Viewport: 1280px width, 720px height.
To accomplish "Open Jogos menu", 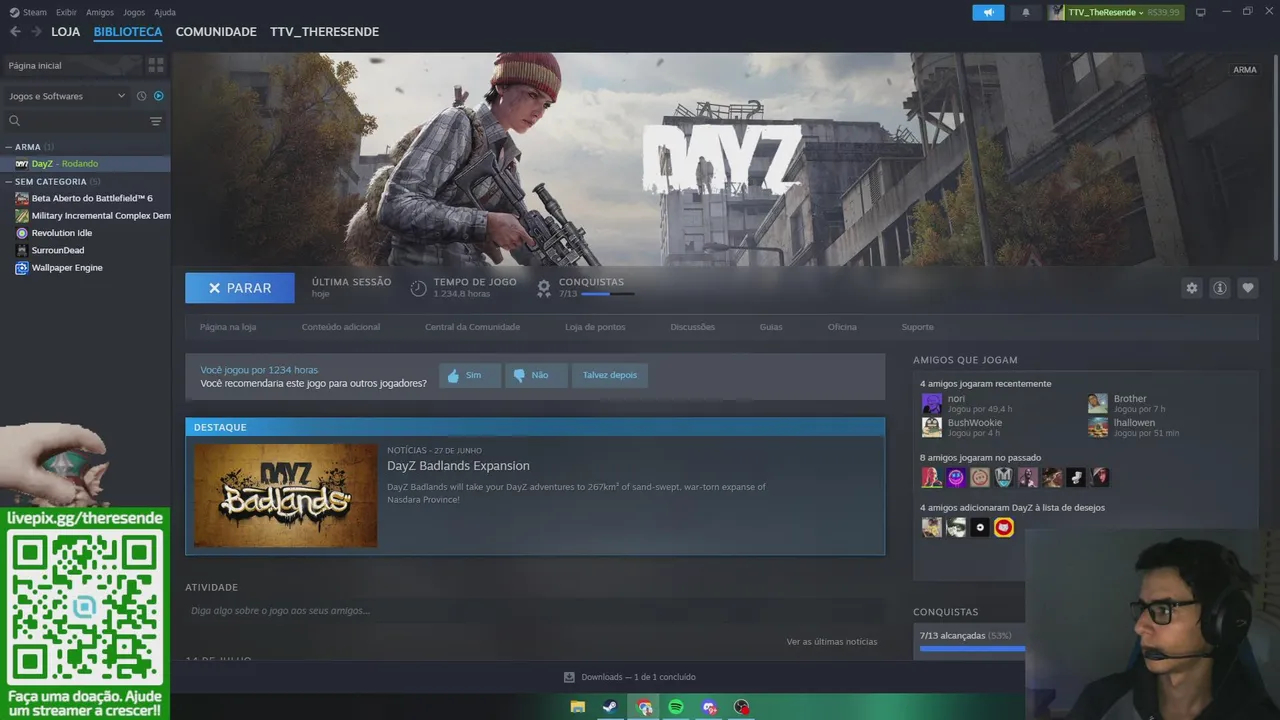I will tap(134, 12).
